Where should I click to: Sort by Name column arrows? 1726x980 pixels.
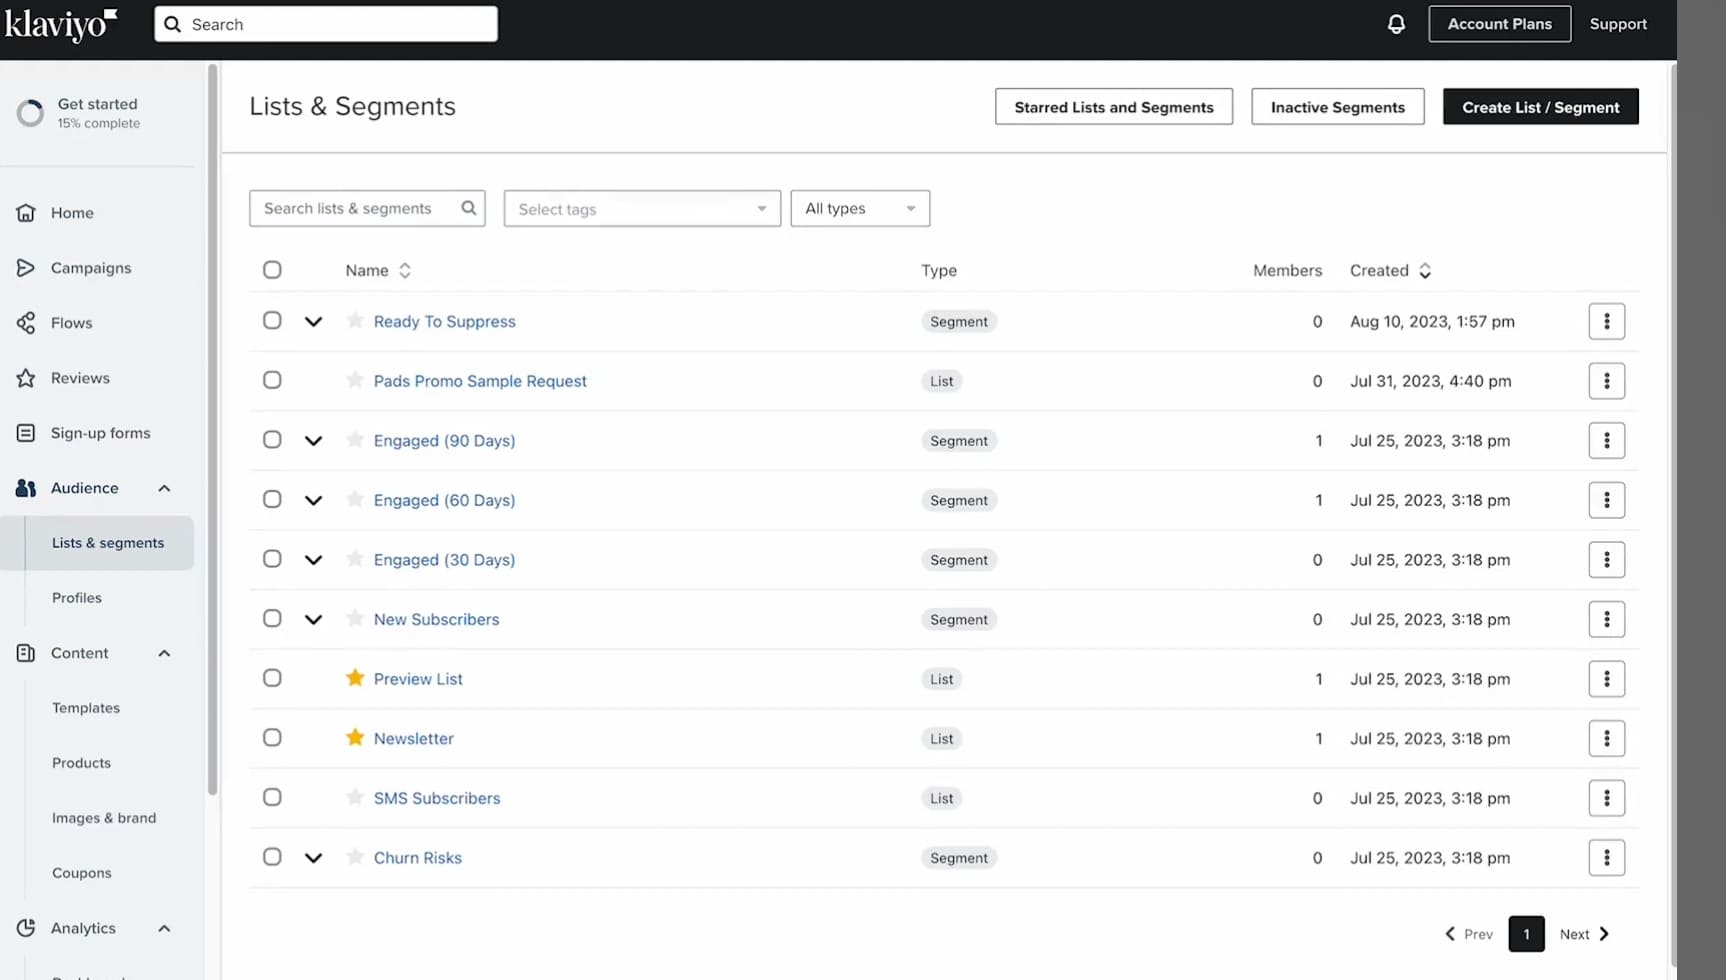405,270
